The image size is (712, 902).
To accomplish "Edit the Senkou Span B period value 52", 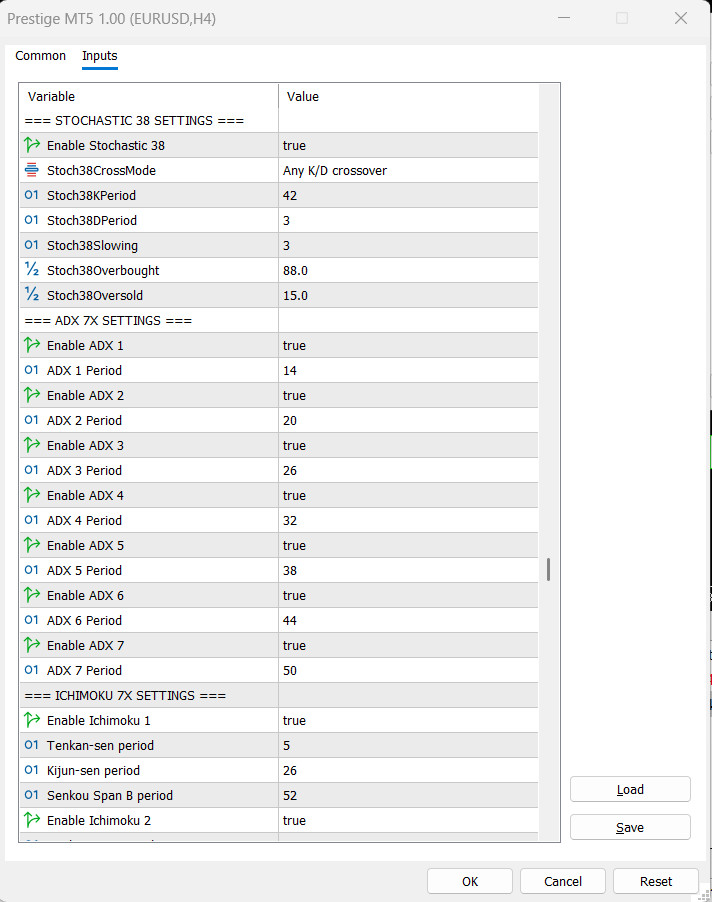I will [x=408, y=795].
